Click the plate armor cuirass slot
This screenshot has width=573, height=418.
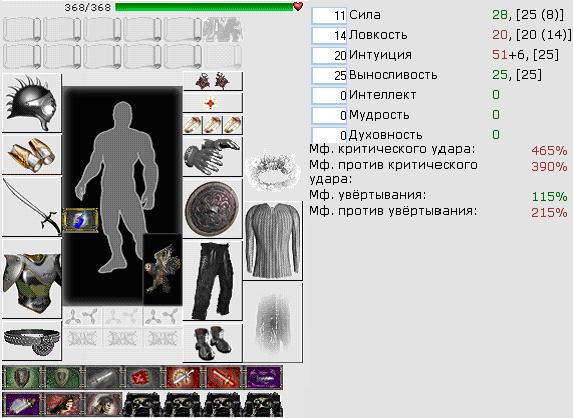[x=32, y=278]
